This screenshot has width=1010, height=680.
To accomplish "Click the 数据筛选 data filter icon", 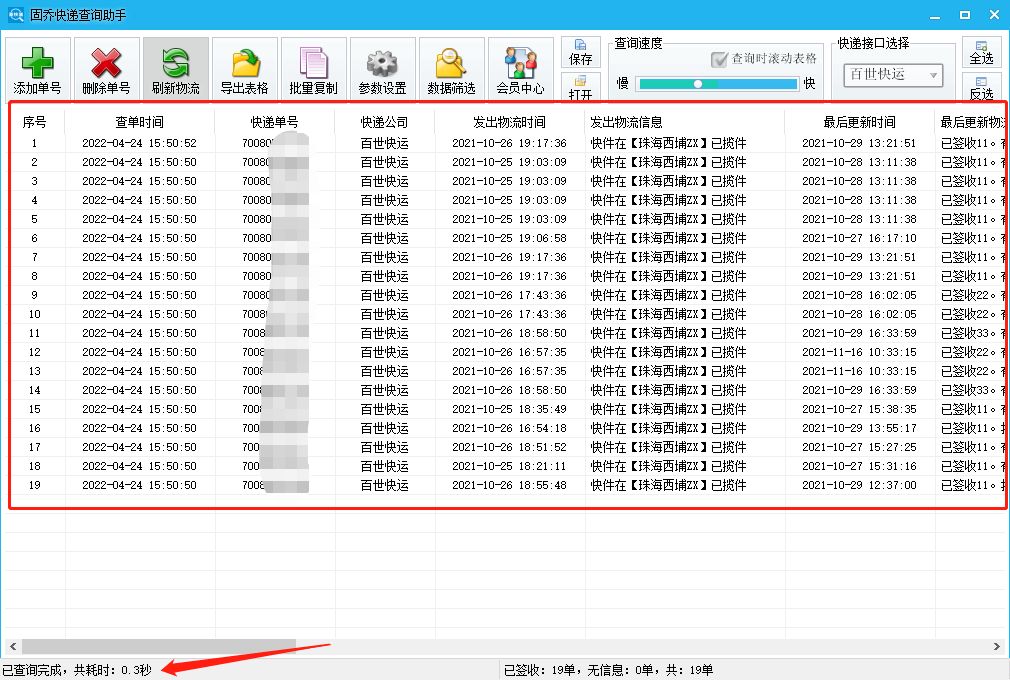I will (x=450, y=67).
